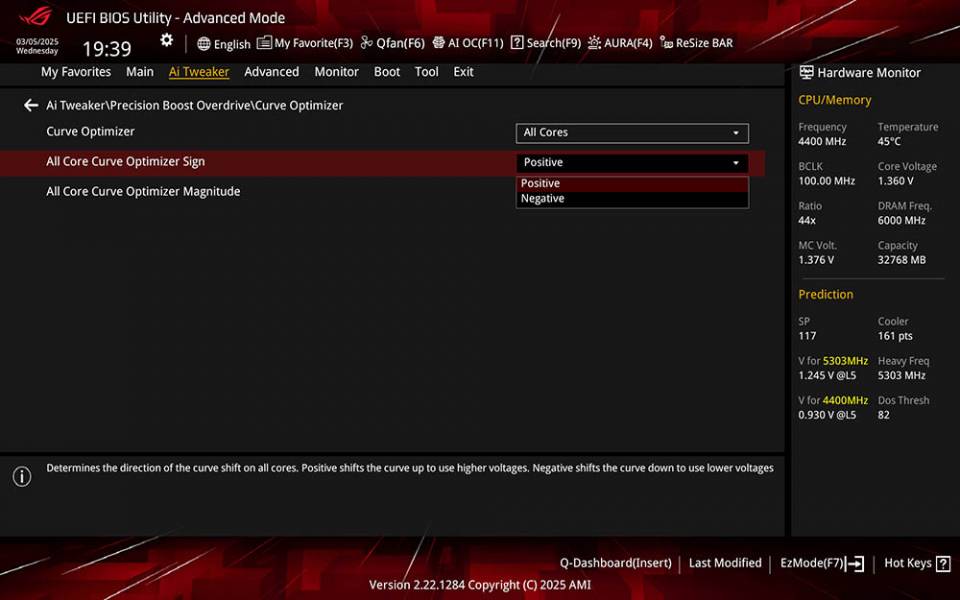The width and height of the screenshot is (960, 600).
Task: Click Last Modified button
Action: click(x=725, y=563)
